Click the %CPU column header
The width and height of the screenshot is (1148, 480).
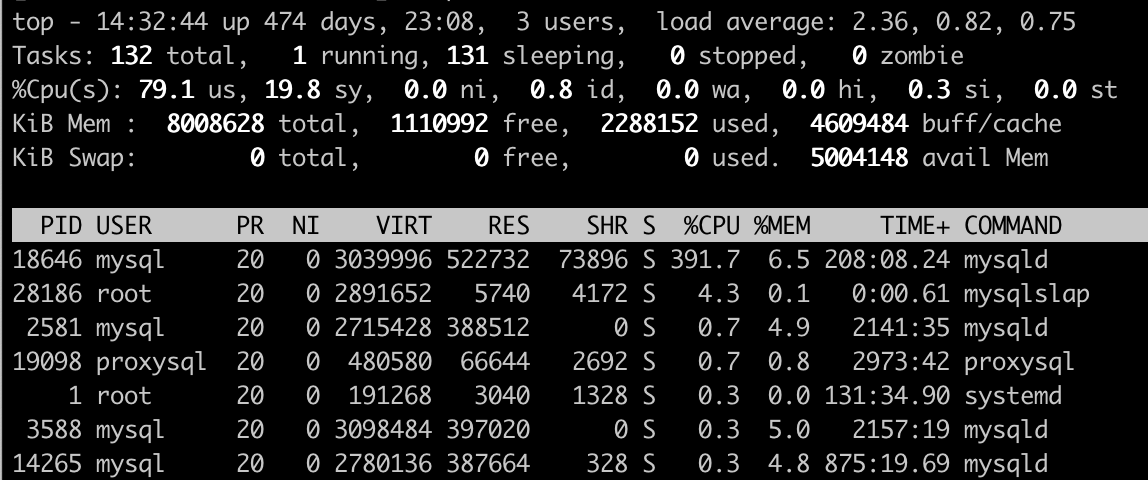point(712,226)
